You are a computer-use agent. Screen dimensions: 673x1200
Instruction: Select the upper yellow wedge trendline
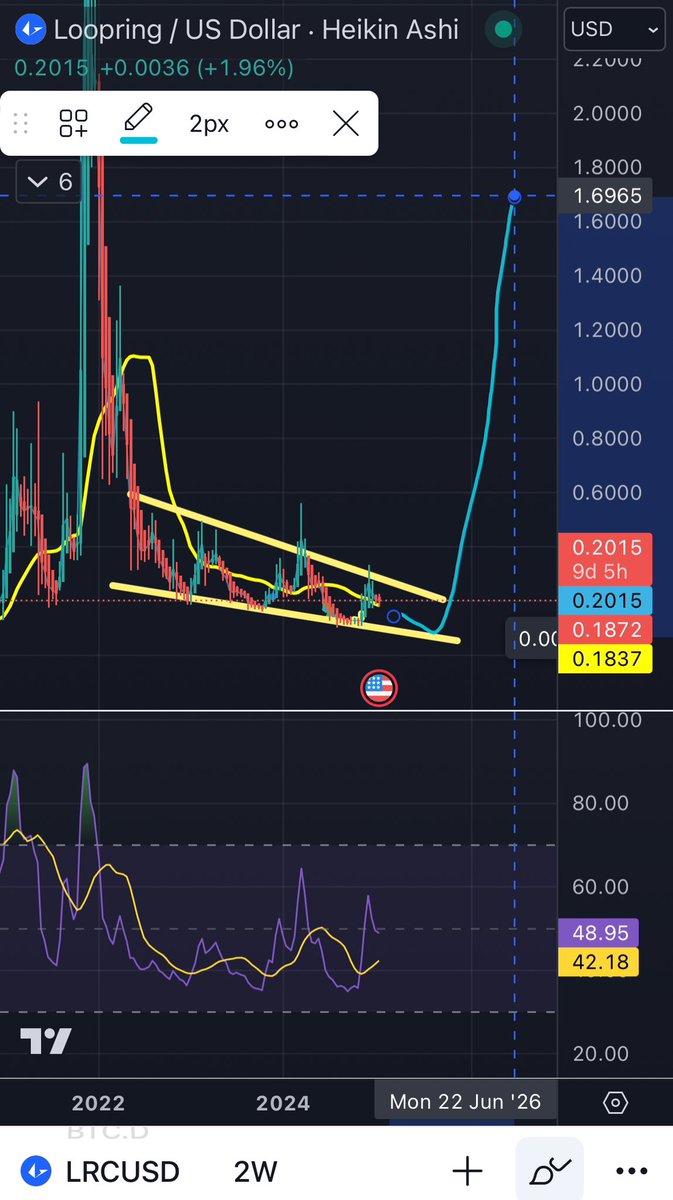coord(286,547)
